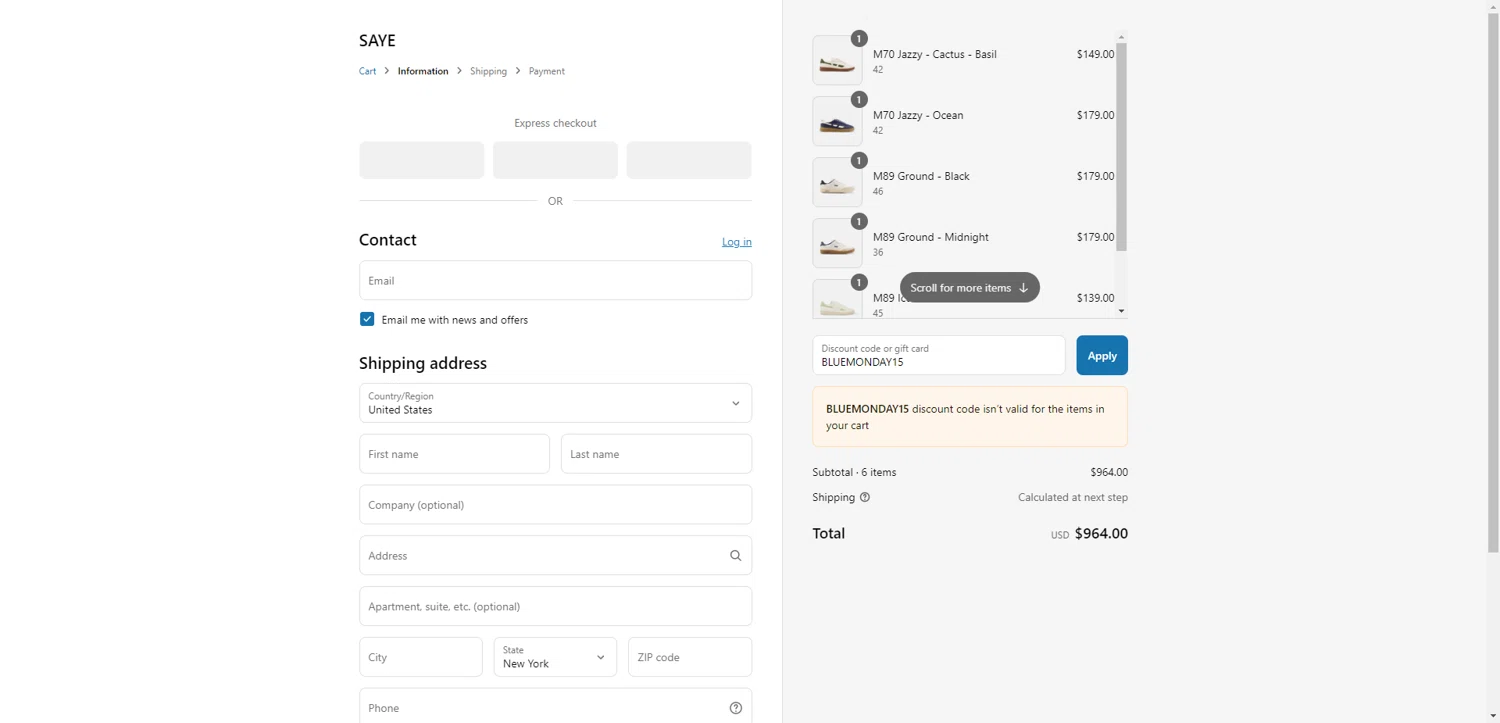Focus the ZIP code field
Image resolution: width=1500 pixels, height=723 pixels.
click(690, 657)
